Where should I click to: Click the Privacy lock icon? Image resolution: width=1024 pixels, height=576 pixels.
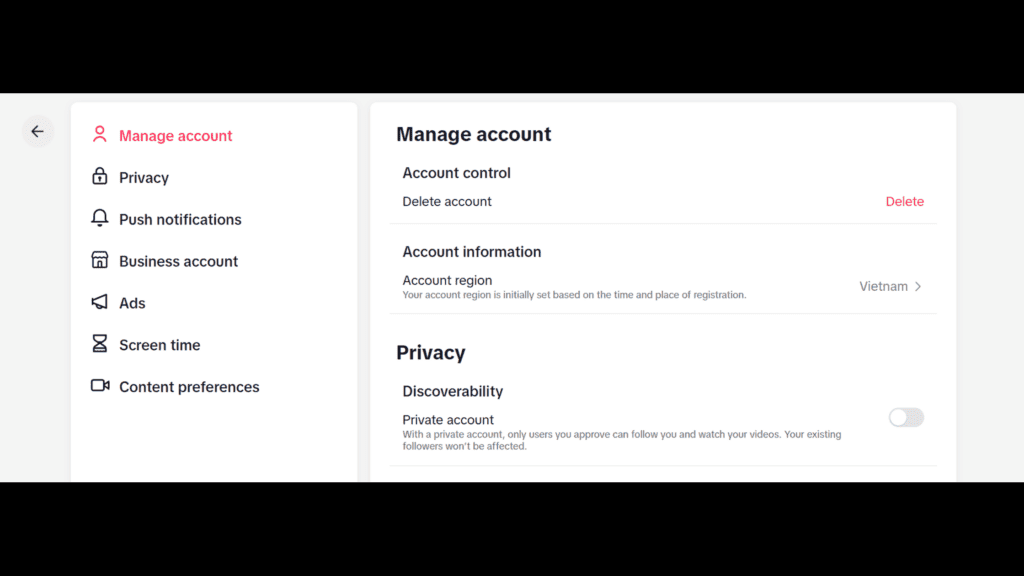tap(99, 177)
